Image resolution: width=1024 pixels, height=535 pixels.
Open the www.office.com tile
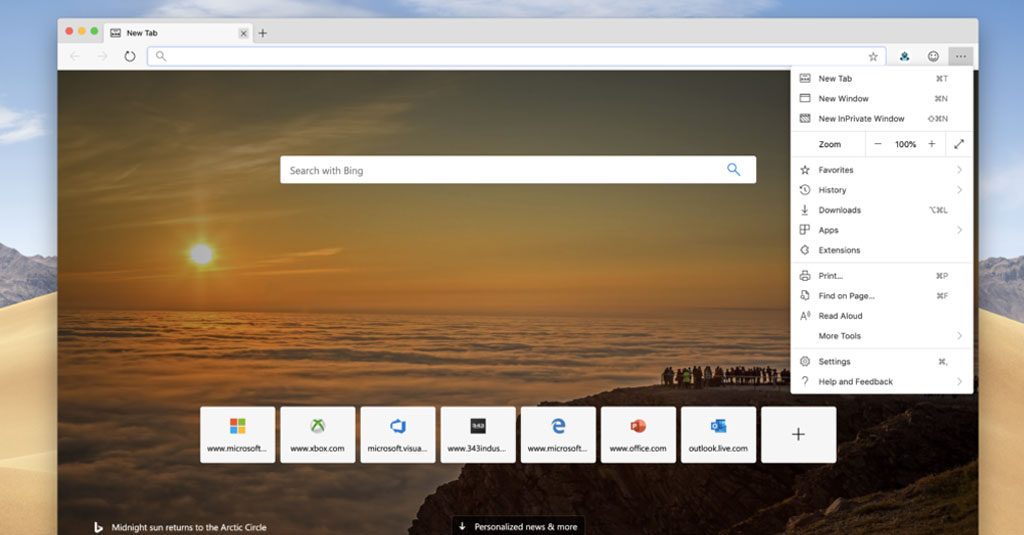(x=638, y=434)
